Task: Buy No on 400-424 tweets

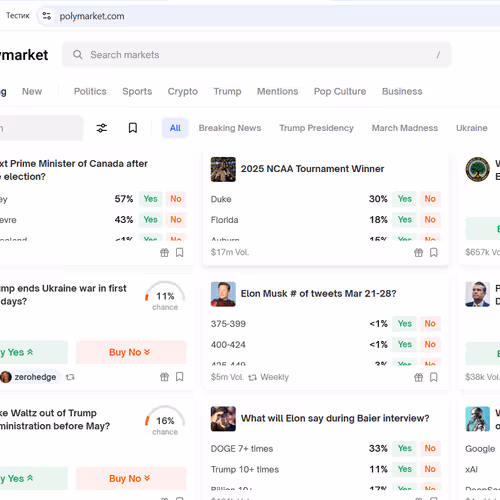Action: tap(430, 344)
